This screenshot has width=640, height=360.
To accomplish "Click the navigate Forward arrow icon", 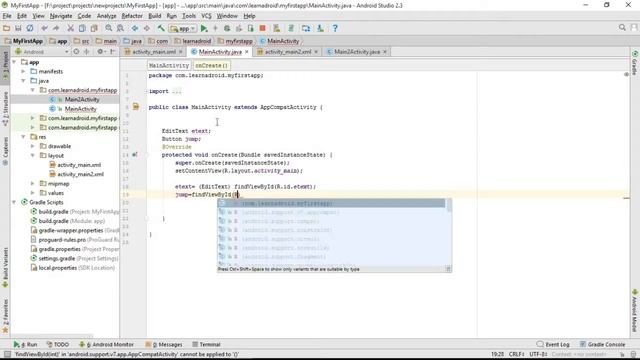I will (147, 28).
